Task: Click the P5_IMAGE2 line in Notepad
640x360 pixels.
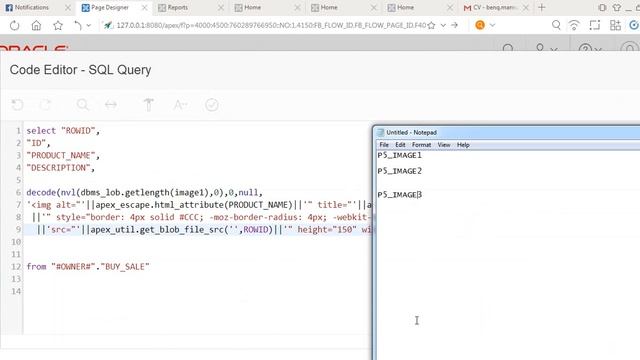Action: tap(400, 171)
